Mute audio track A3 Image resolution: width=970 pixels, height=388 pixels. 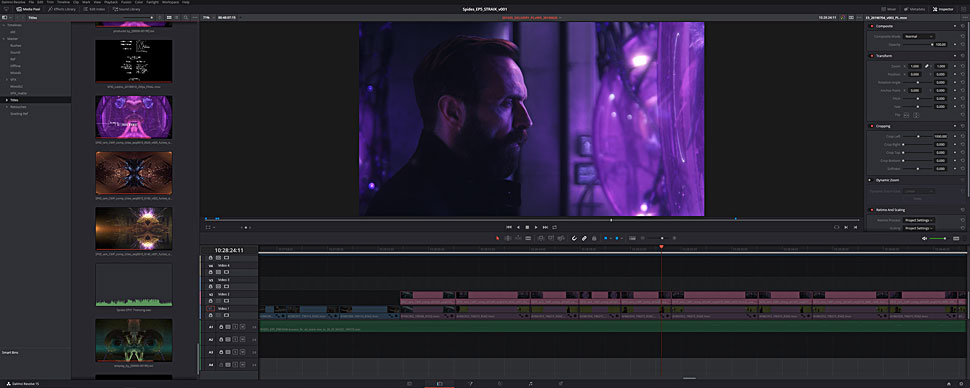click(242, 352)
